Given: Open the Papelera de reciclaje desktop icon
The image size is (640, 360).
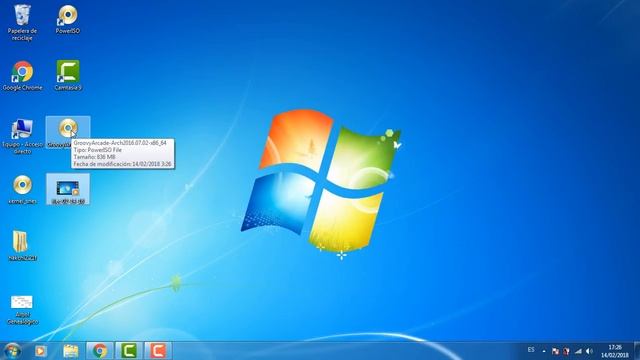Looking at the screenshot, I should (x=22, y=22).
